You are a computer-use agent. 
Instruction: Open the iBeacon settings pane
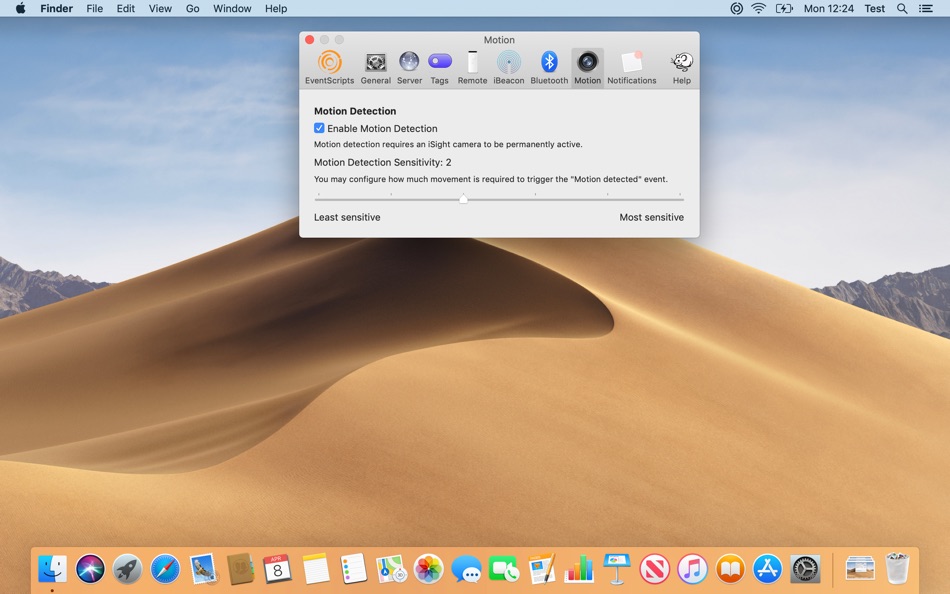point(508,68)
